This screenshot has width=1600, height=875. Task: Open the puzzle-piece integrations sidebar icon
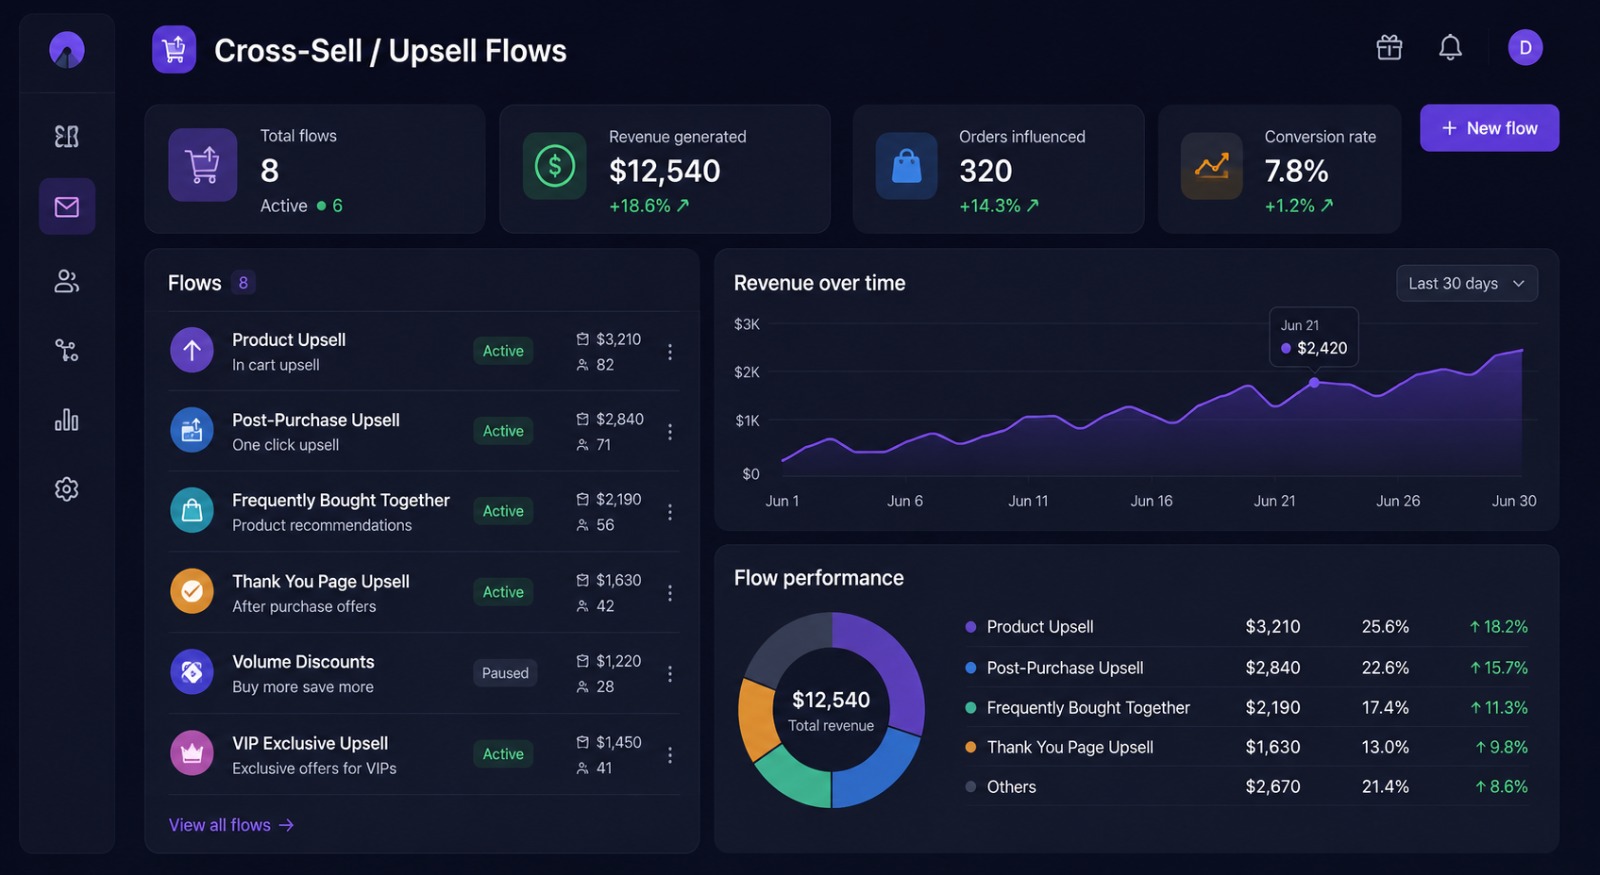(67, 136)
